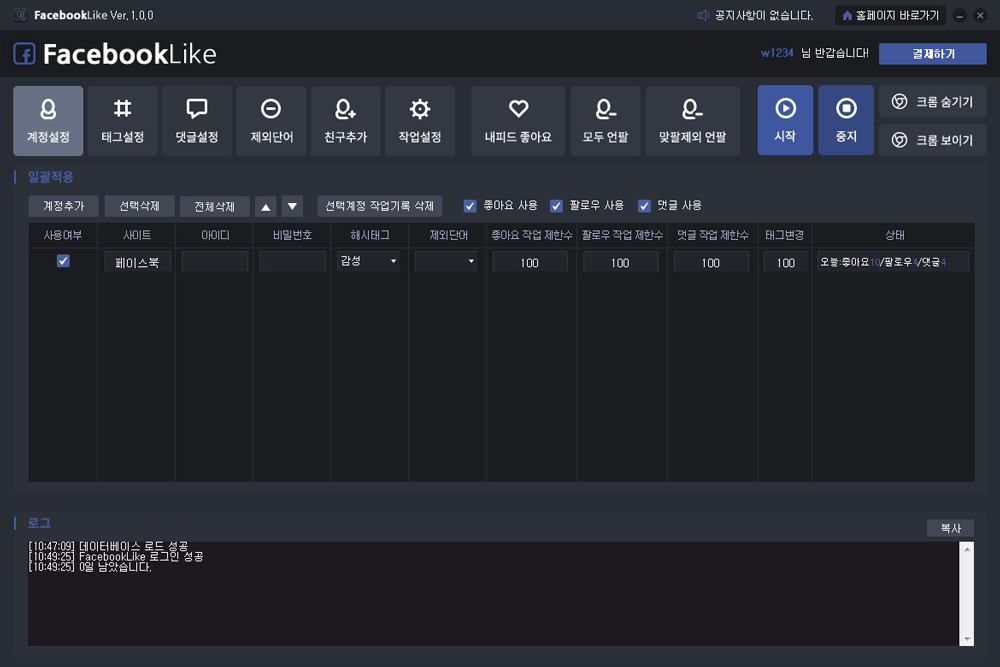The width and height of the screenshot is (1000, 667).
Task: Open the 댓글설정 comment settings icon
Action: (x=196, y=110)
